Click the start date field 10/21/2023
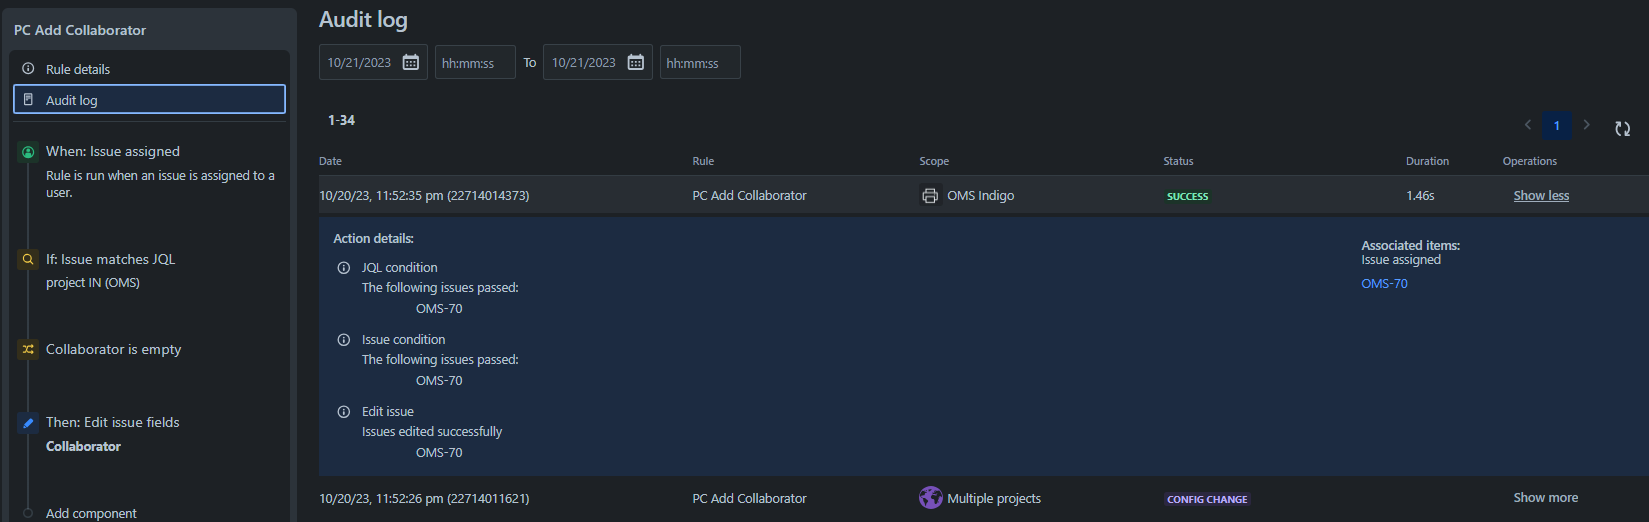 [x=373, y=62]
